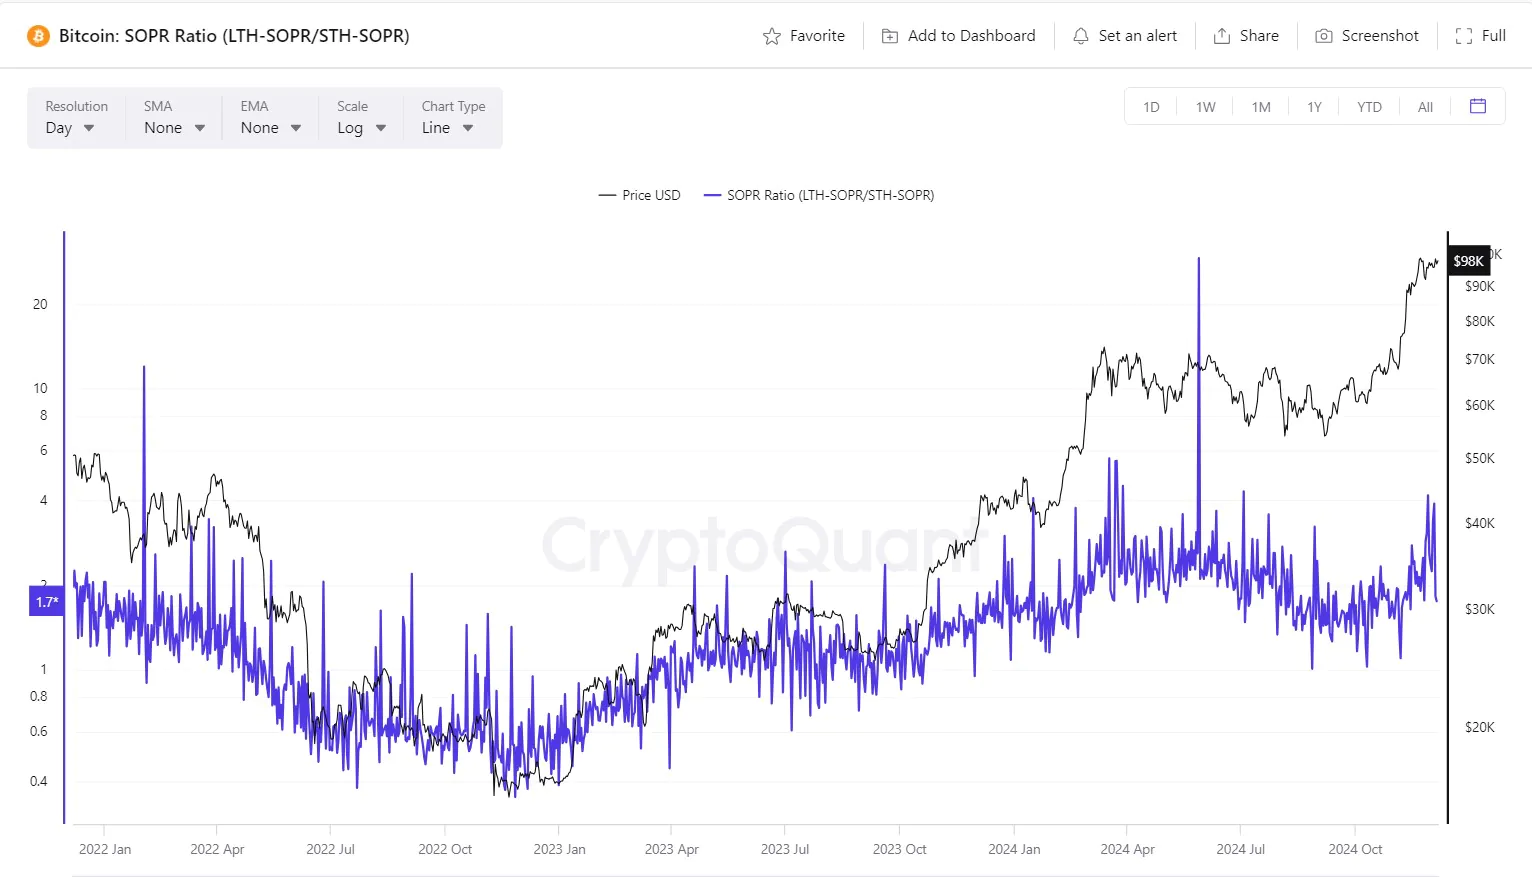Click the $90K price axis label
The width and height of the screenshot is (1532, 877).
1479,286
